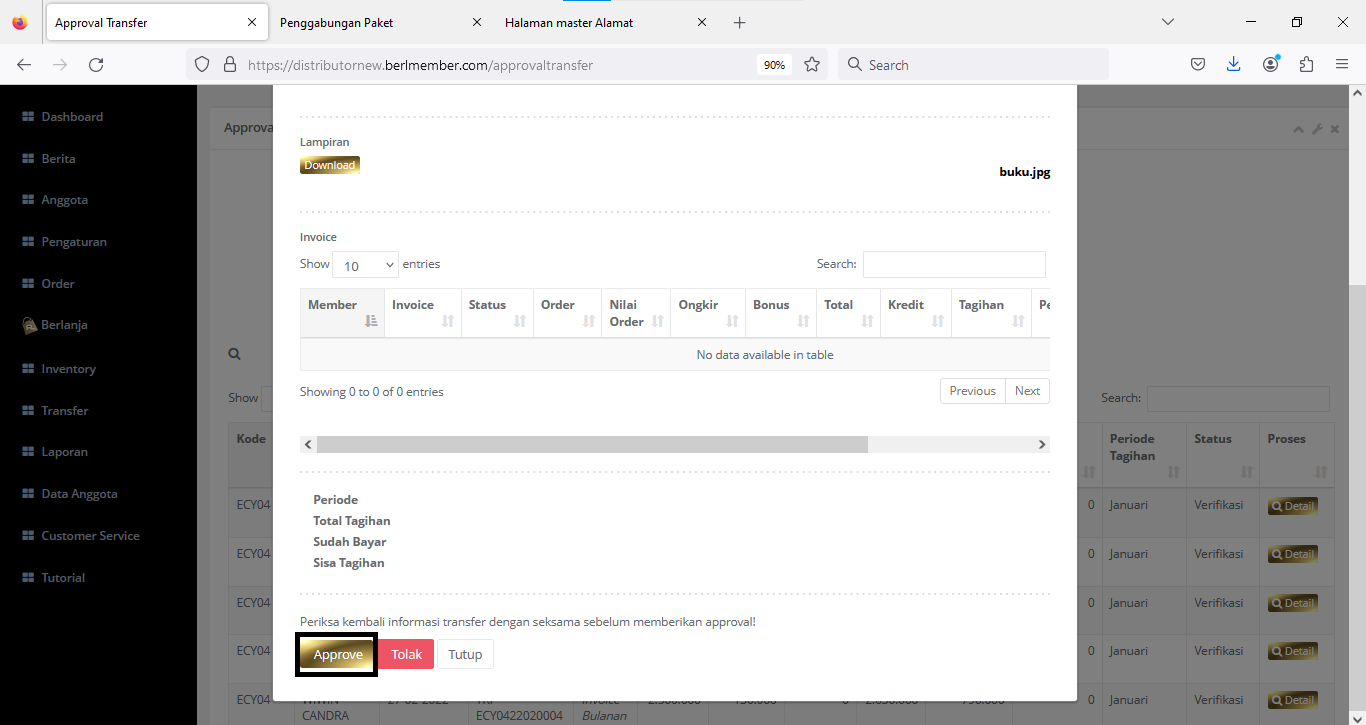
Task: Click the horizontal scrollbar in invoice table
Action: pyautogui.click(x=592, y=444)
